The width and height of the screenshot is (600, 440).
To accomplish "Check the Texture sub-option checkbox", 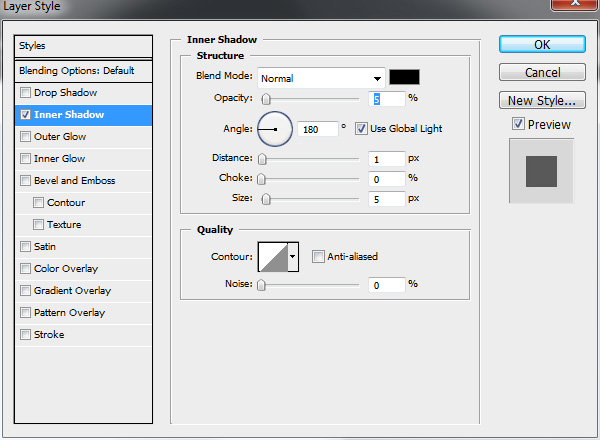I will pos(38,225).
